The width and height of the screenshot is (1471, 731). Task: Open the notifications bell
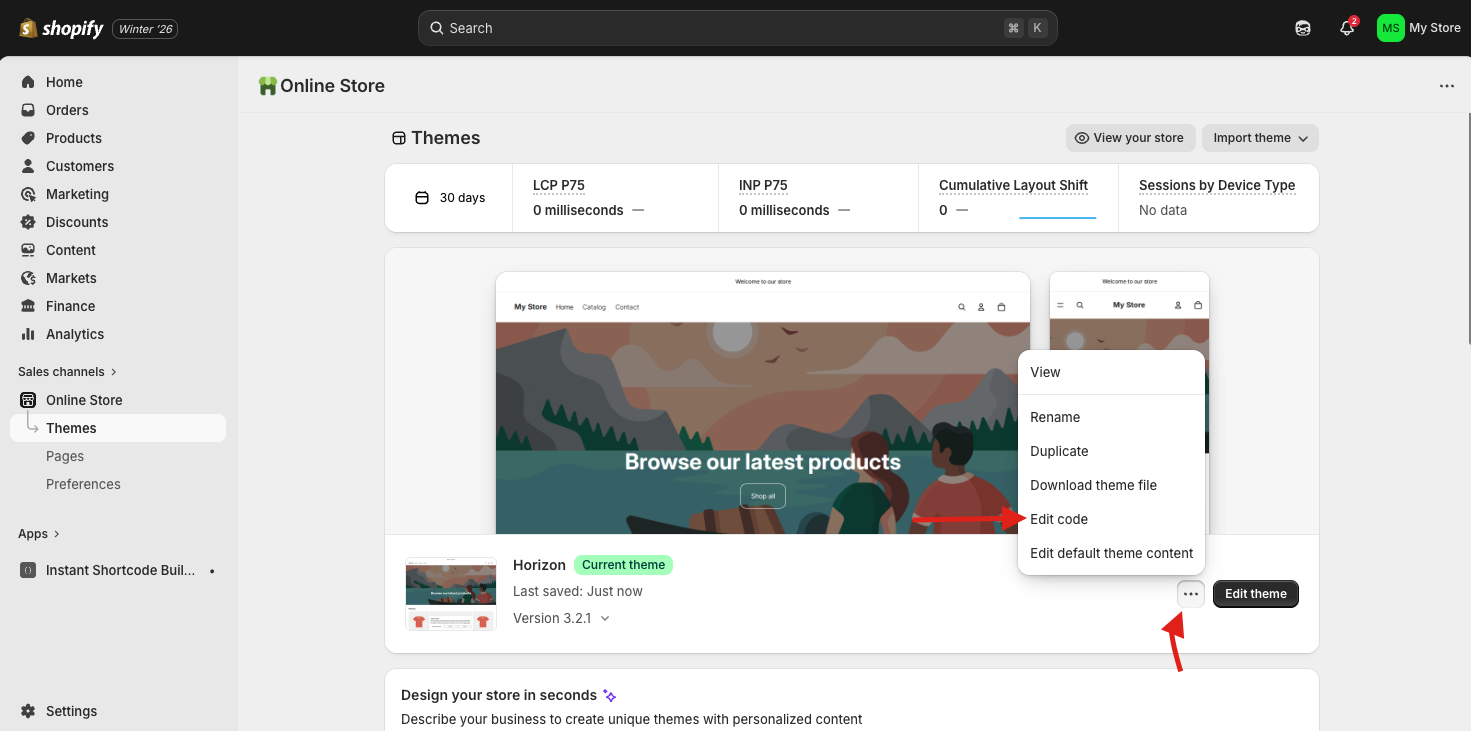tap(1345, 28)
